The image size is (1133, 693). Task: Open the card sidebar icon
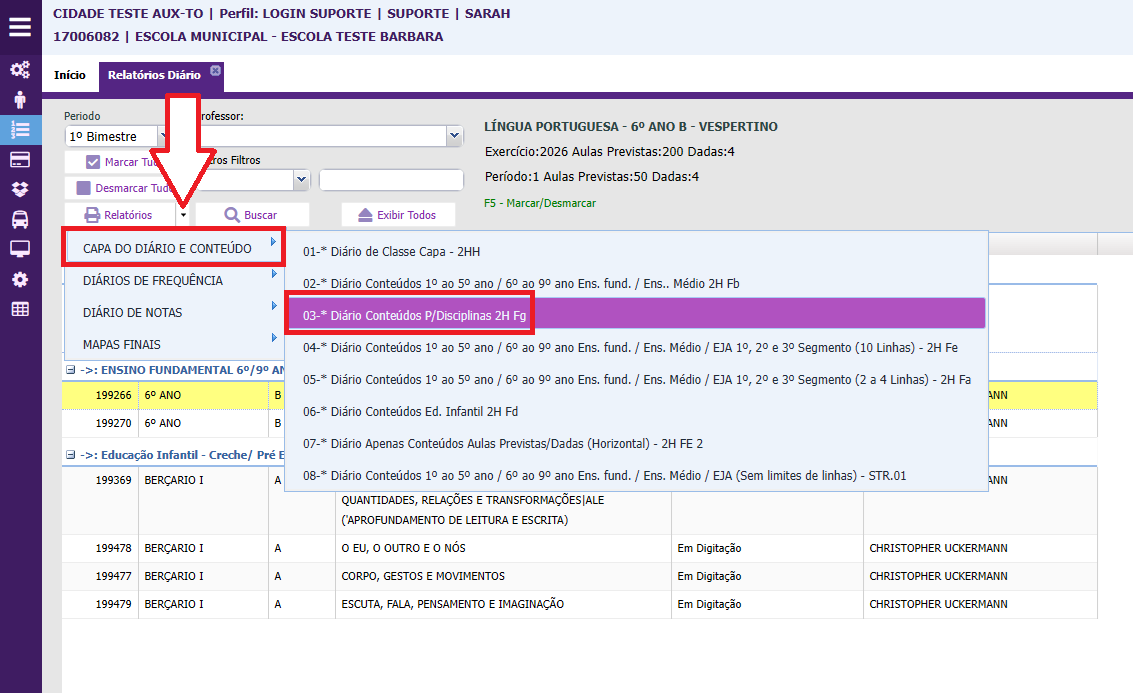click(x=20, y=160)
